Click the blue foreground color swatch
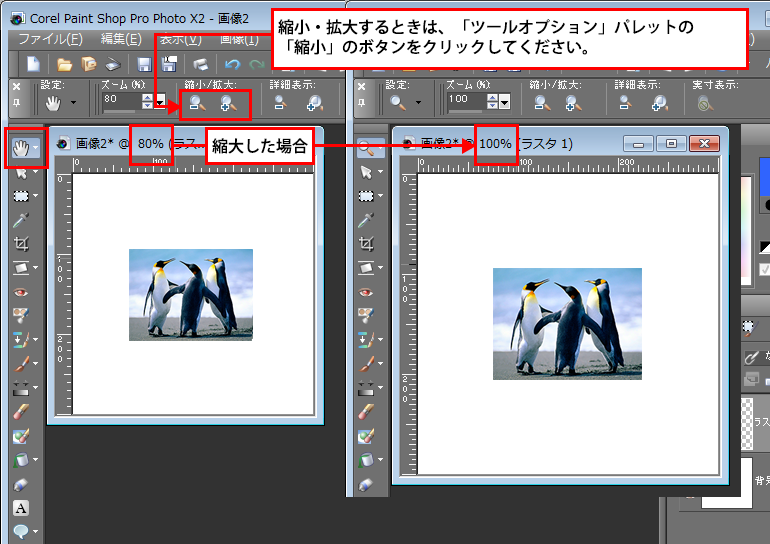Image resolution: width=770 pixels, height=544 pixels. click(x=765, y=177)
